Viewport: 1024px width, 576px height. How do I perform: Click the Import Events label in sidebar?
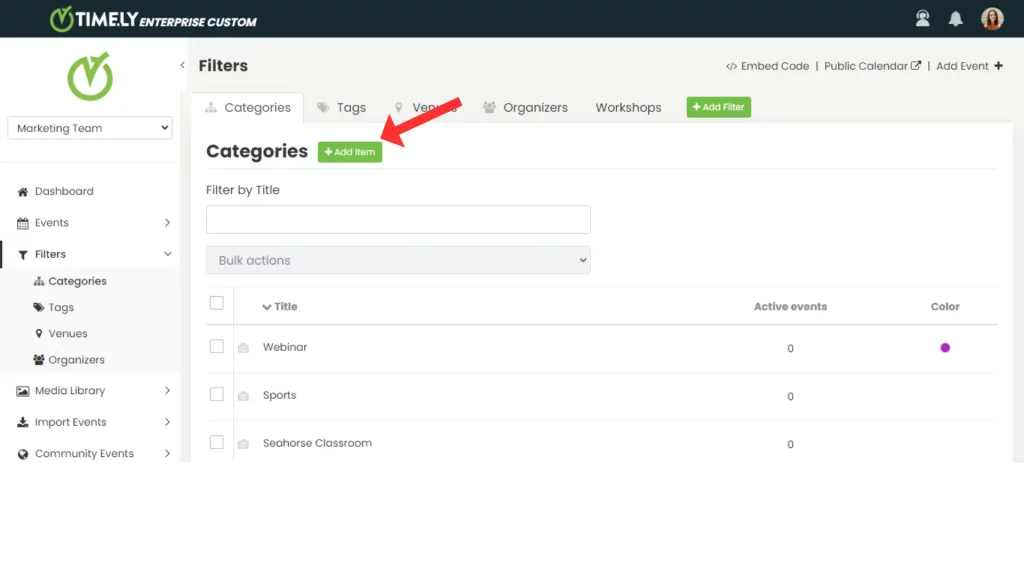(x=71, y=422)
